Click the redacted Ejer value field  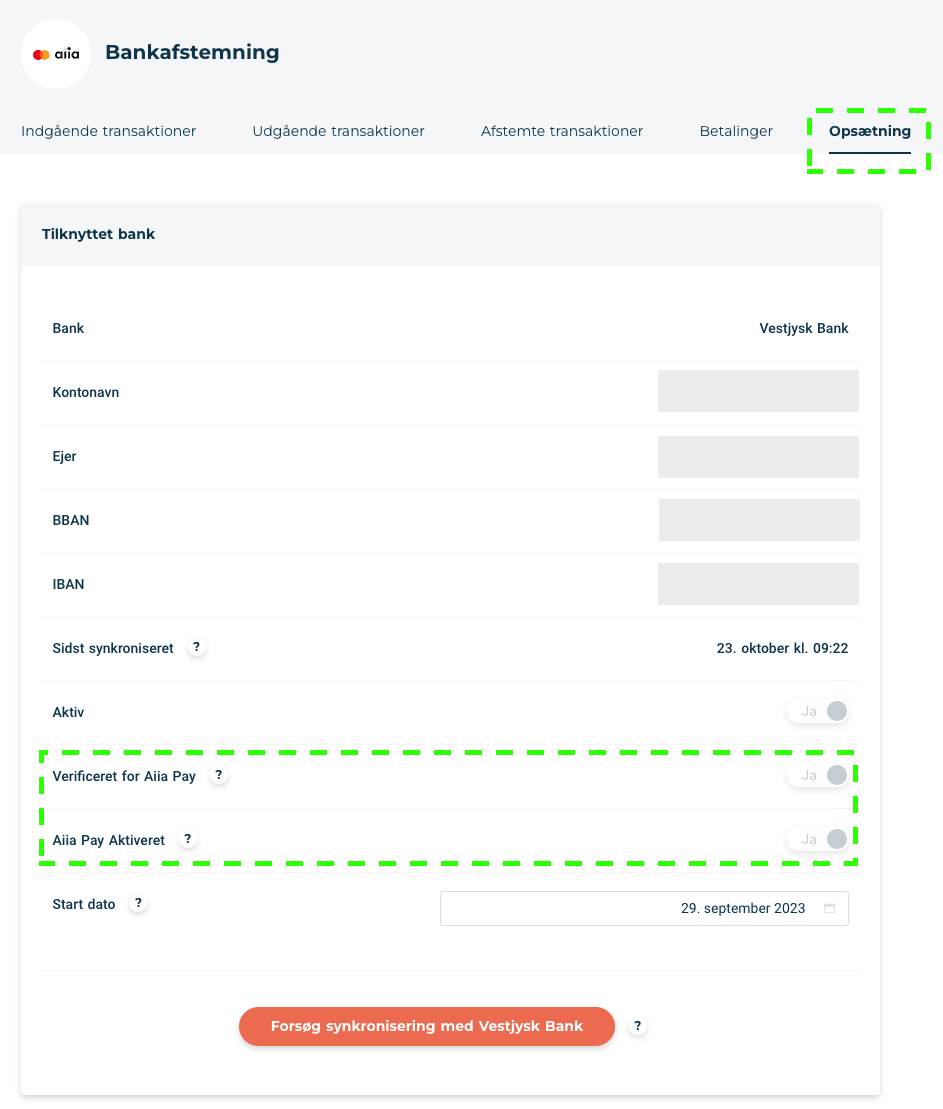[x=758, y=457]
